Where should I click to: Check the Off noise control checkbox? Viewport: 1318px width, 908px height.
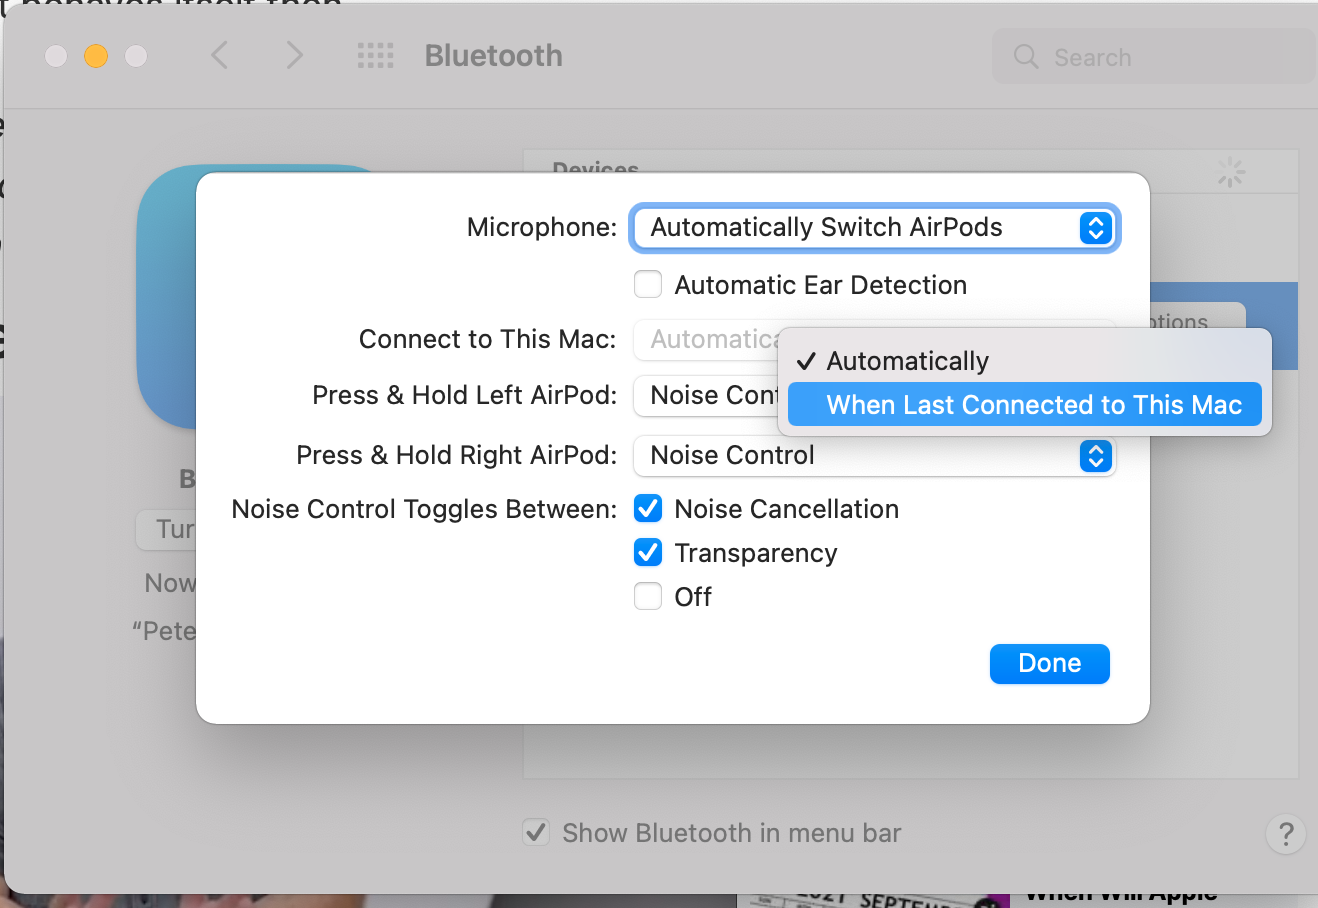click(648, 596)
